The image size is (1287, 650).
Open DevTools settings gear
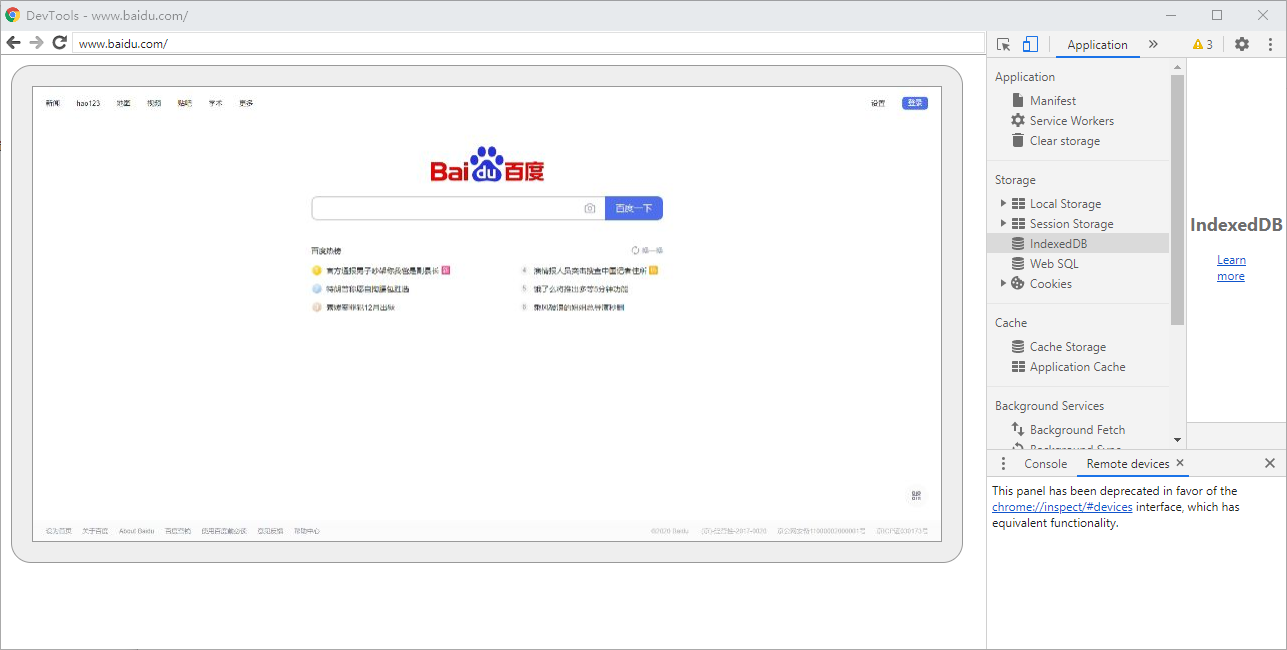click(x=1242, y=44)
